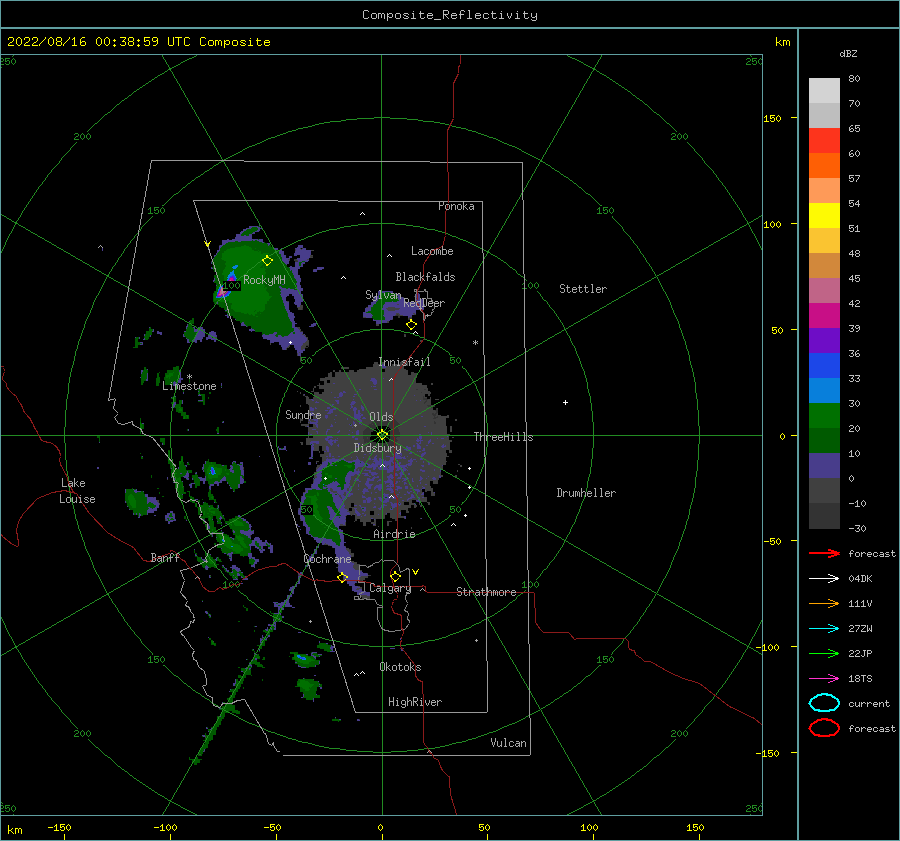Click the Vulcan label
This screenshot has width=900, height=841.
[x=509, y=743]
